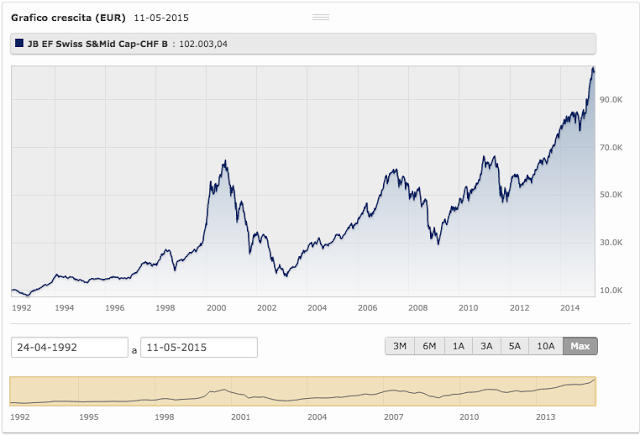Click the drag handle icon above the chart

[x=320, y=18]
